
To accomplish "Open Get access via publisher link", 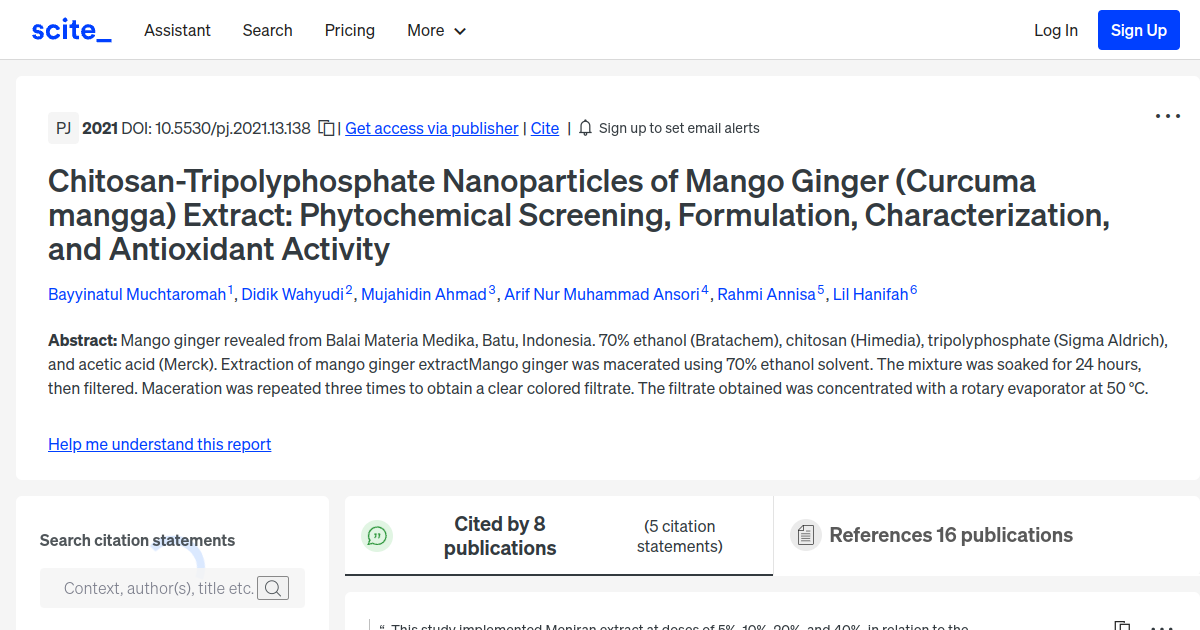I will coord(431,128).
